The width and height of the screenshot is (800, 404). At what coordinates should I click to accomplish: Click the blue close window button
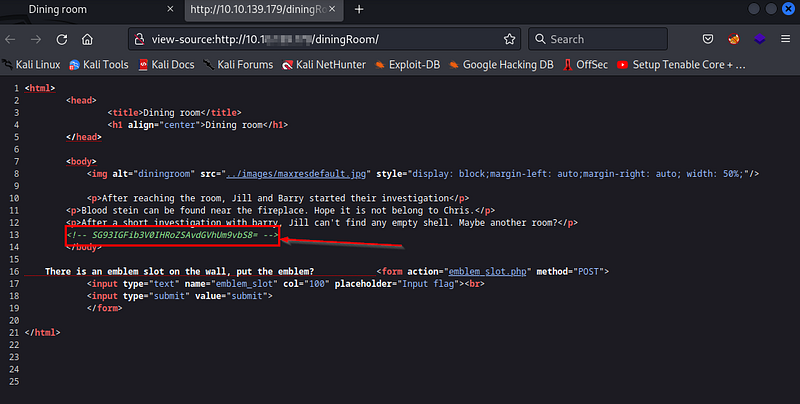pyautogui.click(x=788, y=9)
